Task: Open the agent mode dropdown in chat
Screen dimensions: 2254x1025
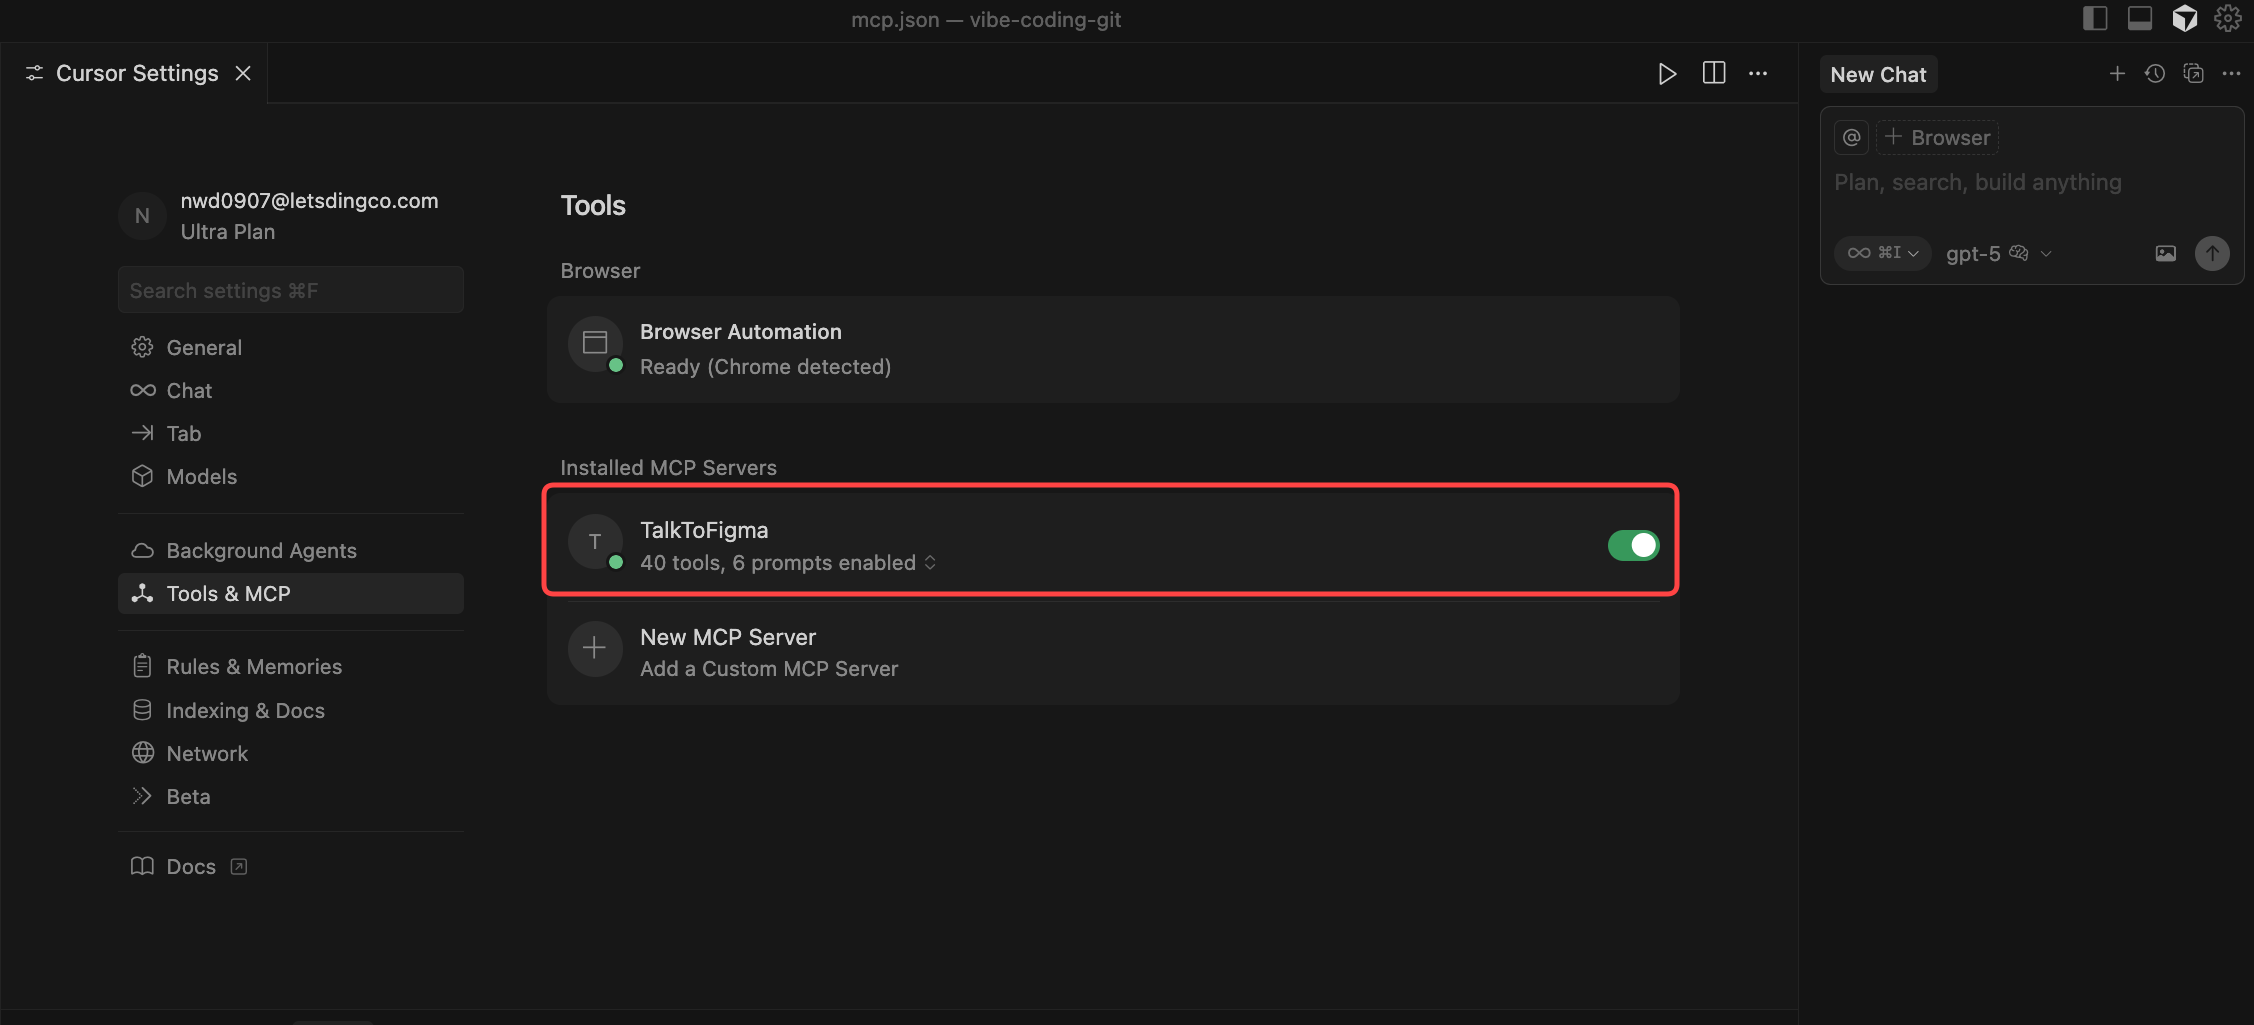Action: click(x=1882, y=254)
